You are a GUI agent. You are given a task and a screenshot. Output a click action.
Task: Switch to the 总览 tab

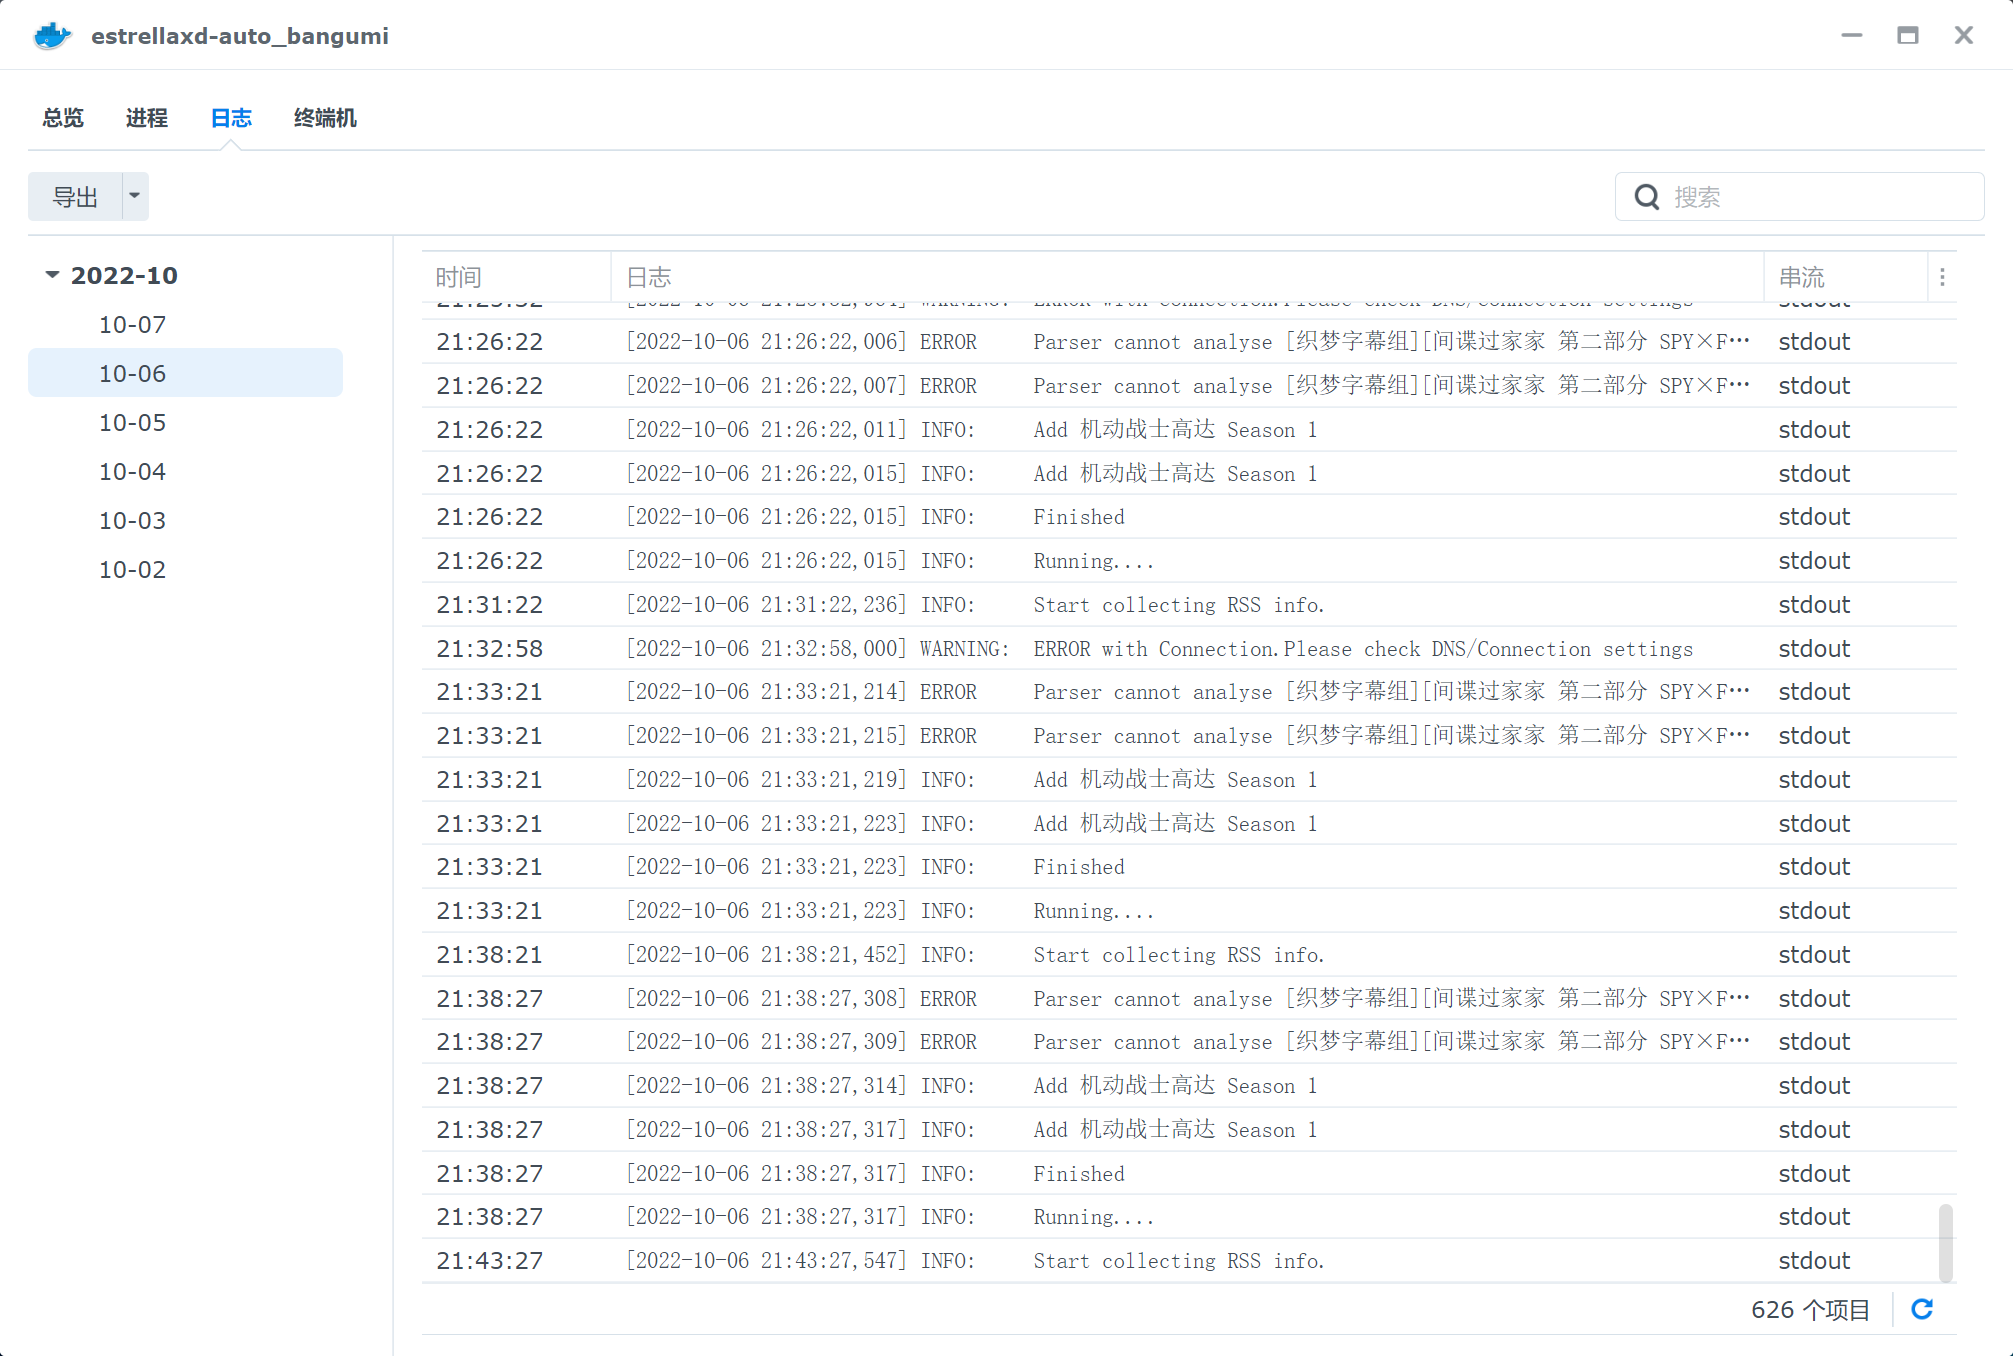coord(62,118)
